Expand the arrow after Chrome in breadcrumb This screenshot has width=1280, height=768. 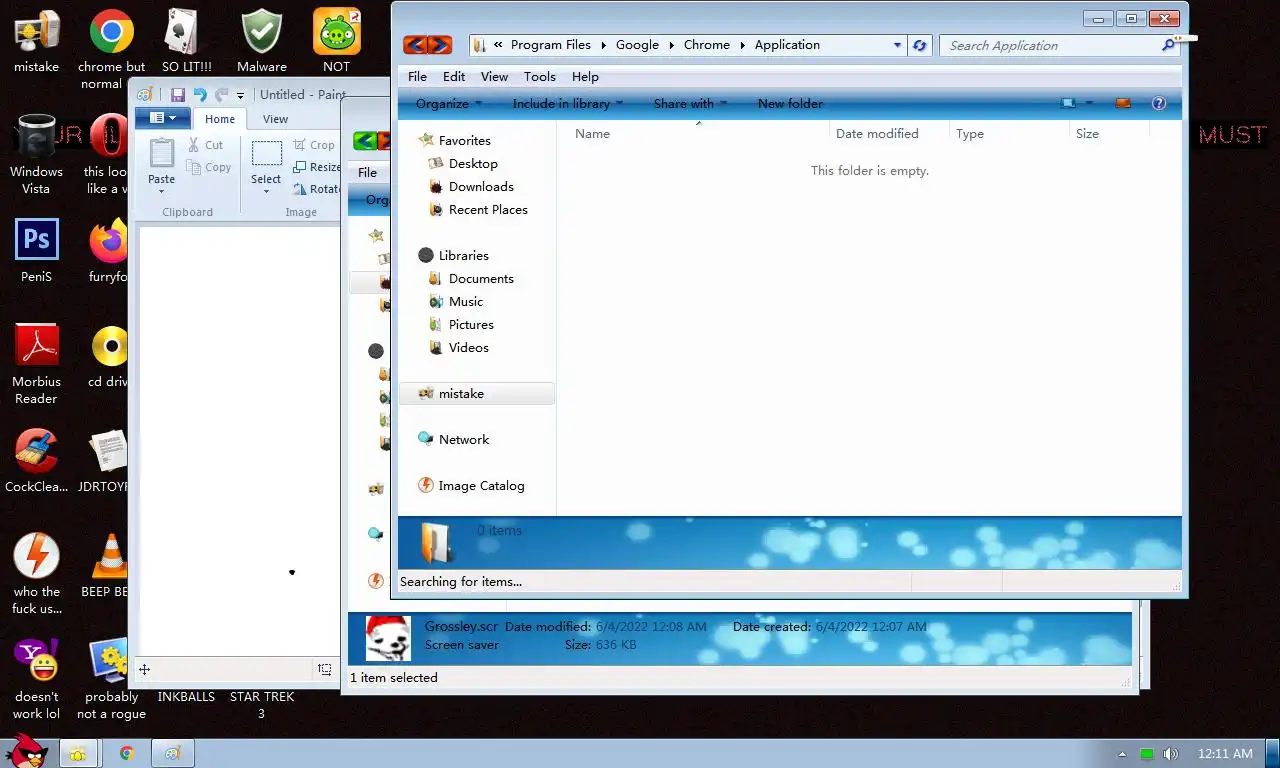742,45
